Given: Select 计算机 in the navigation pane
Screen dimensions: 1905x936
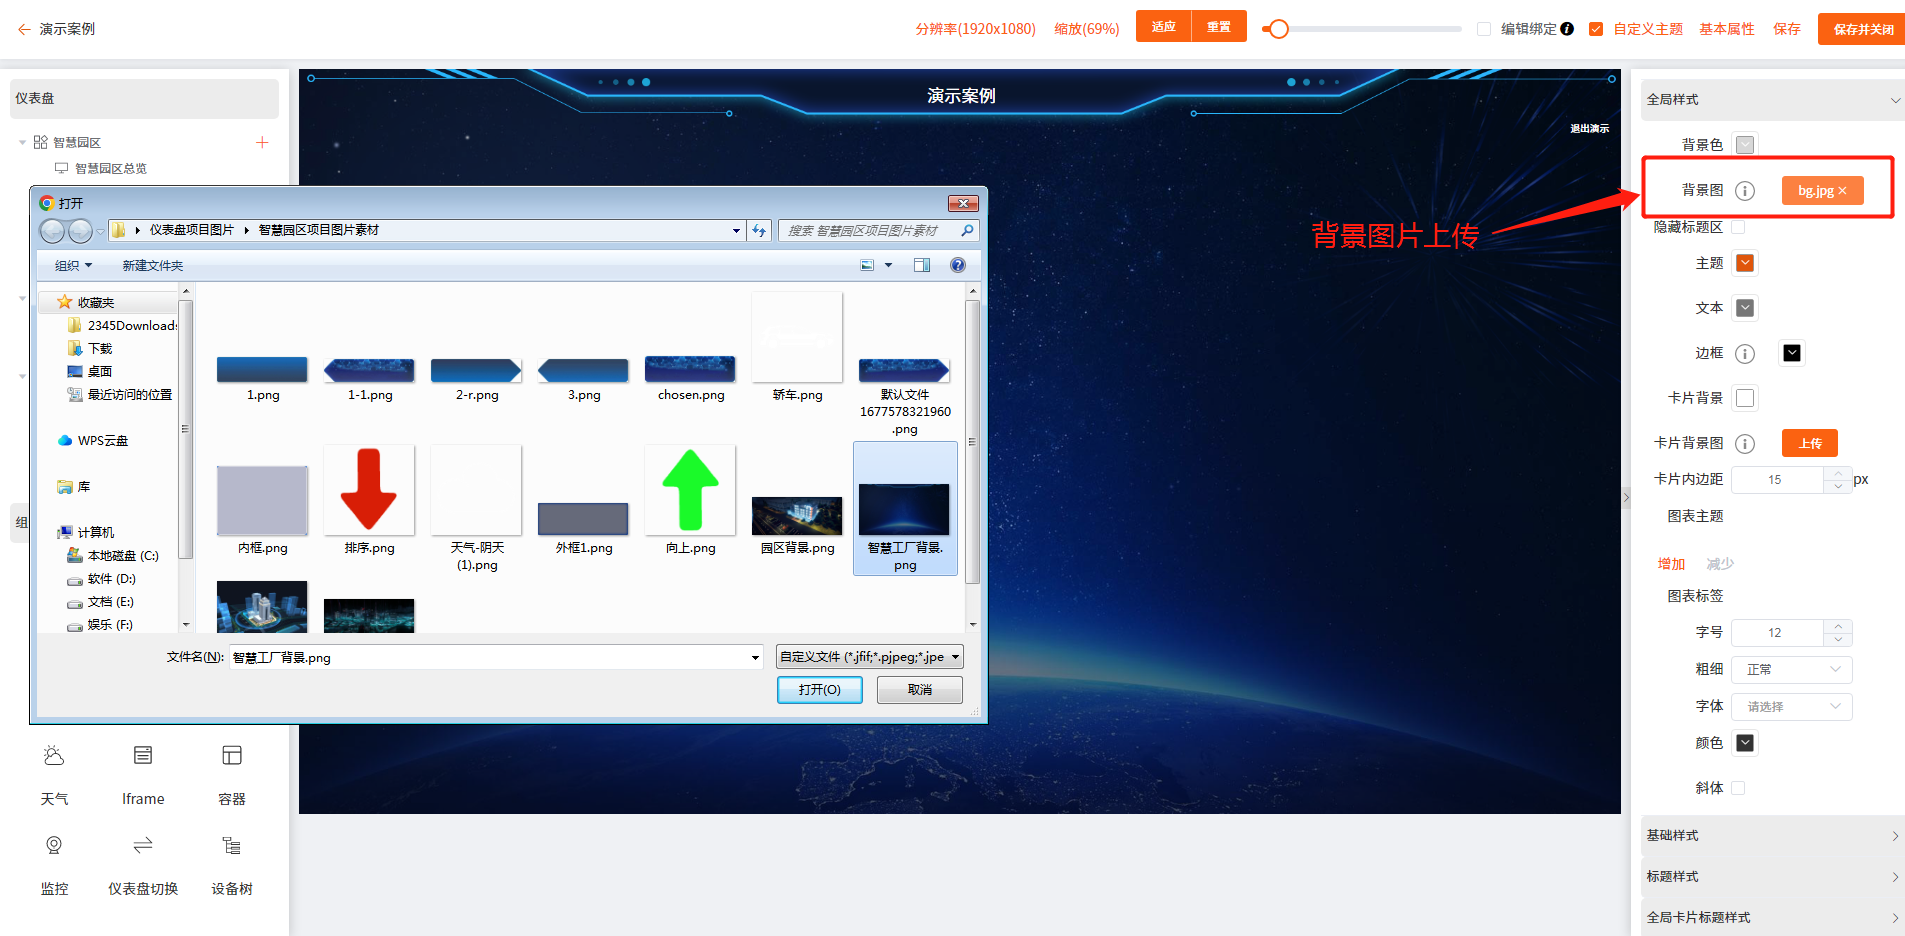Looking at the screenshot, I should coord(86,532).
